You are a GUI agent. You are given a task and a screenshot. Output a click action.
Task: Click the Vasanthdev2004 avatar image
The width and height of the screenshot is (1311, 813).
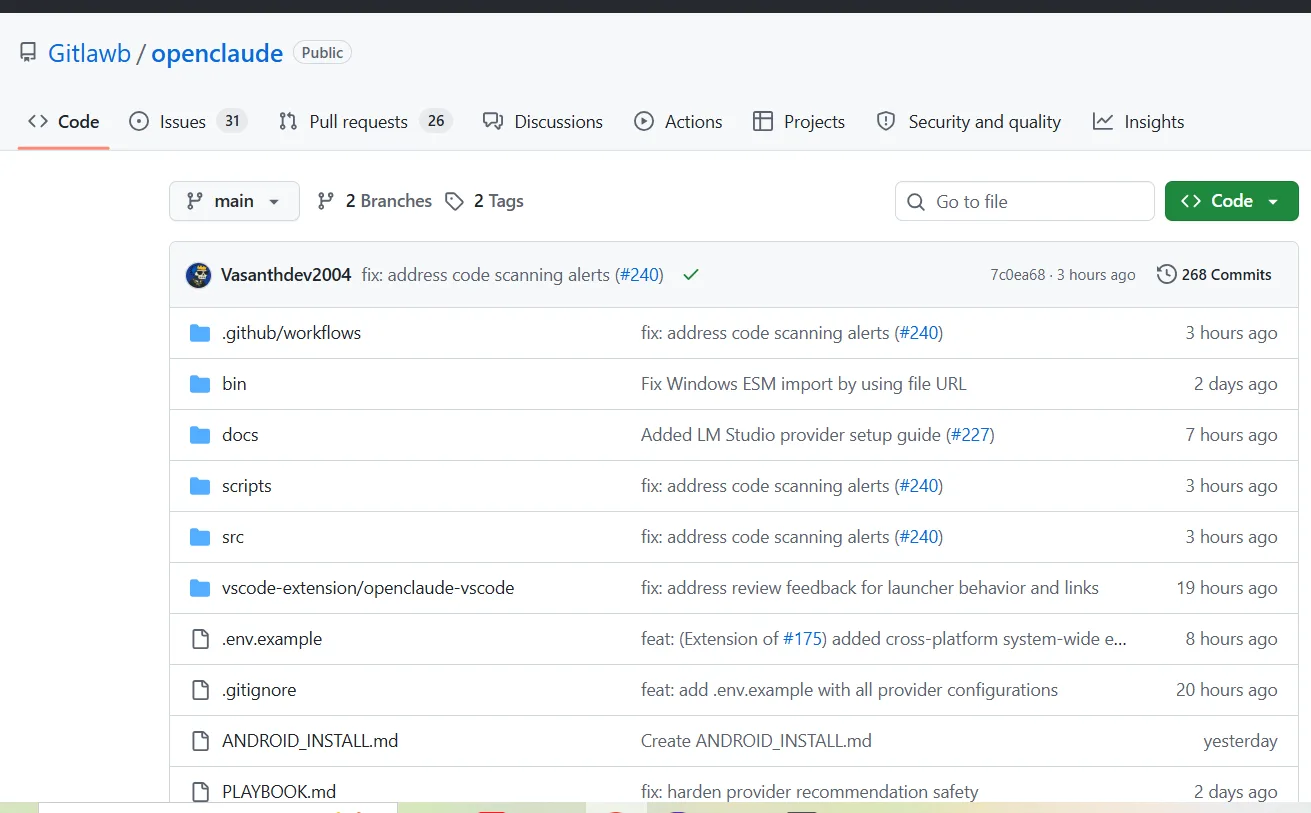click(198, 275)
